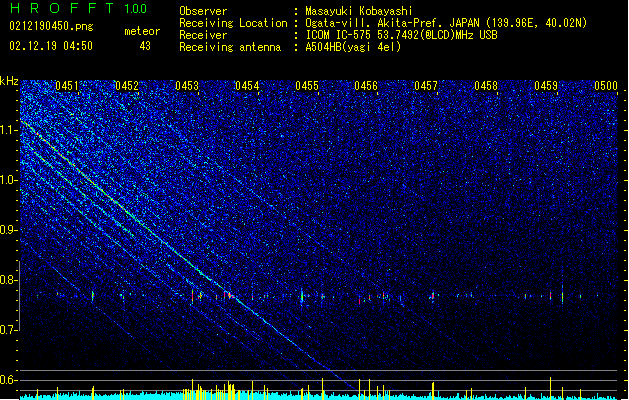Click the kHz axis unit label
This screenshot has width=629, height=400.
(x=9, y=81)
